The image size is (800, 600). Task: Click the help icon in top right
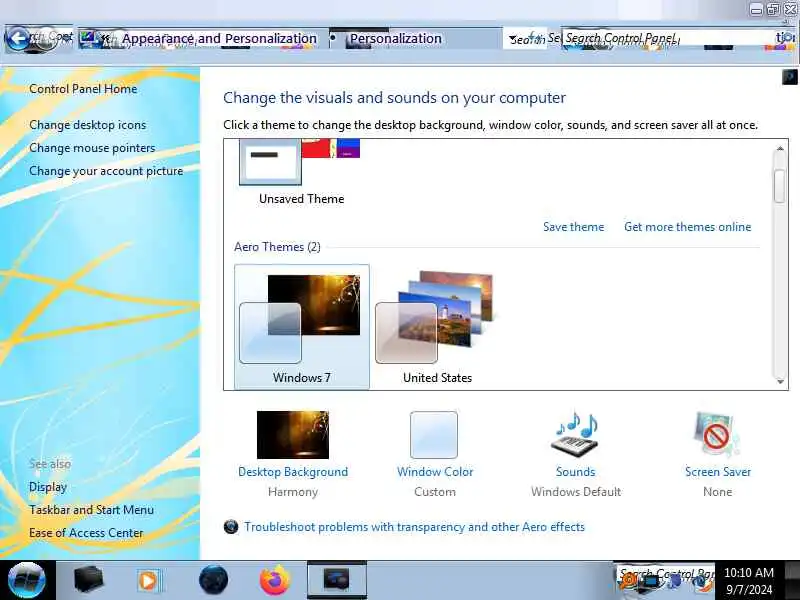point(789,77)
